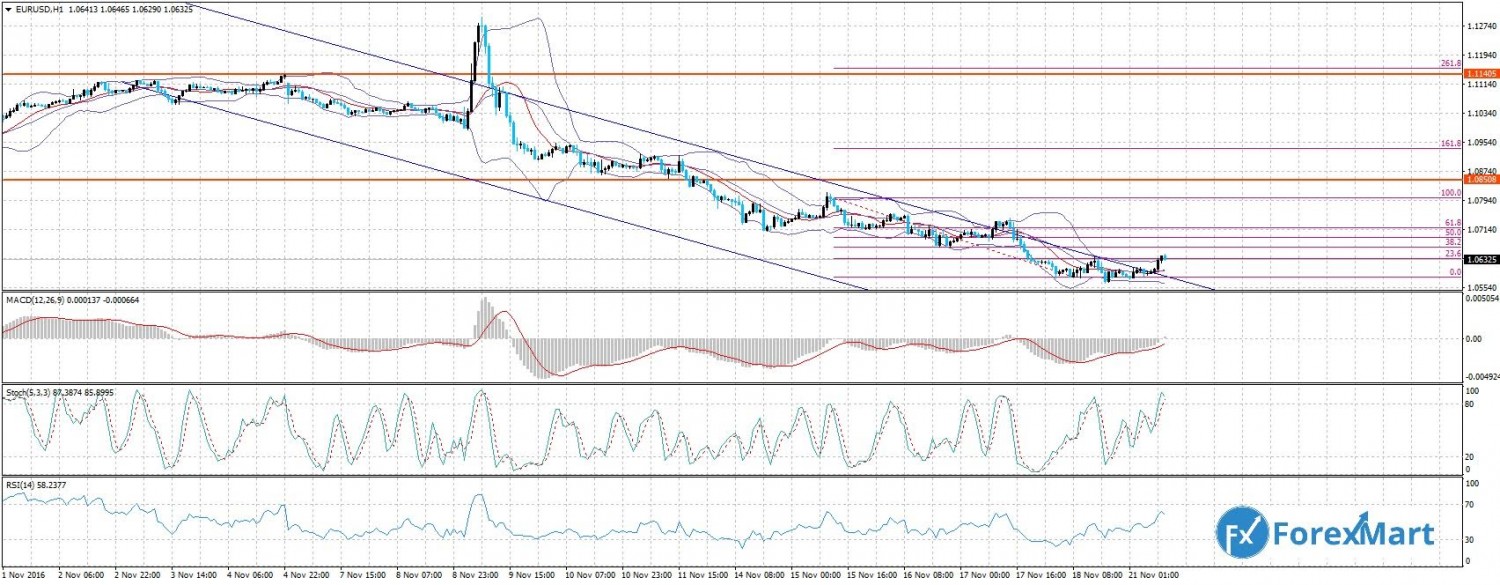Click the 70 level on RSI scale
Image resolution: width=1500 pixels, height=585 pixels.
point(1469,506)
